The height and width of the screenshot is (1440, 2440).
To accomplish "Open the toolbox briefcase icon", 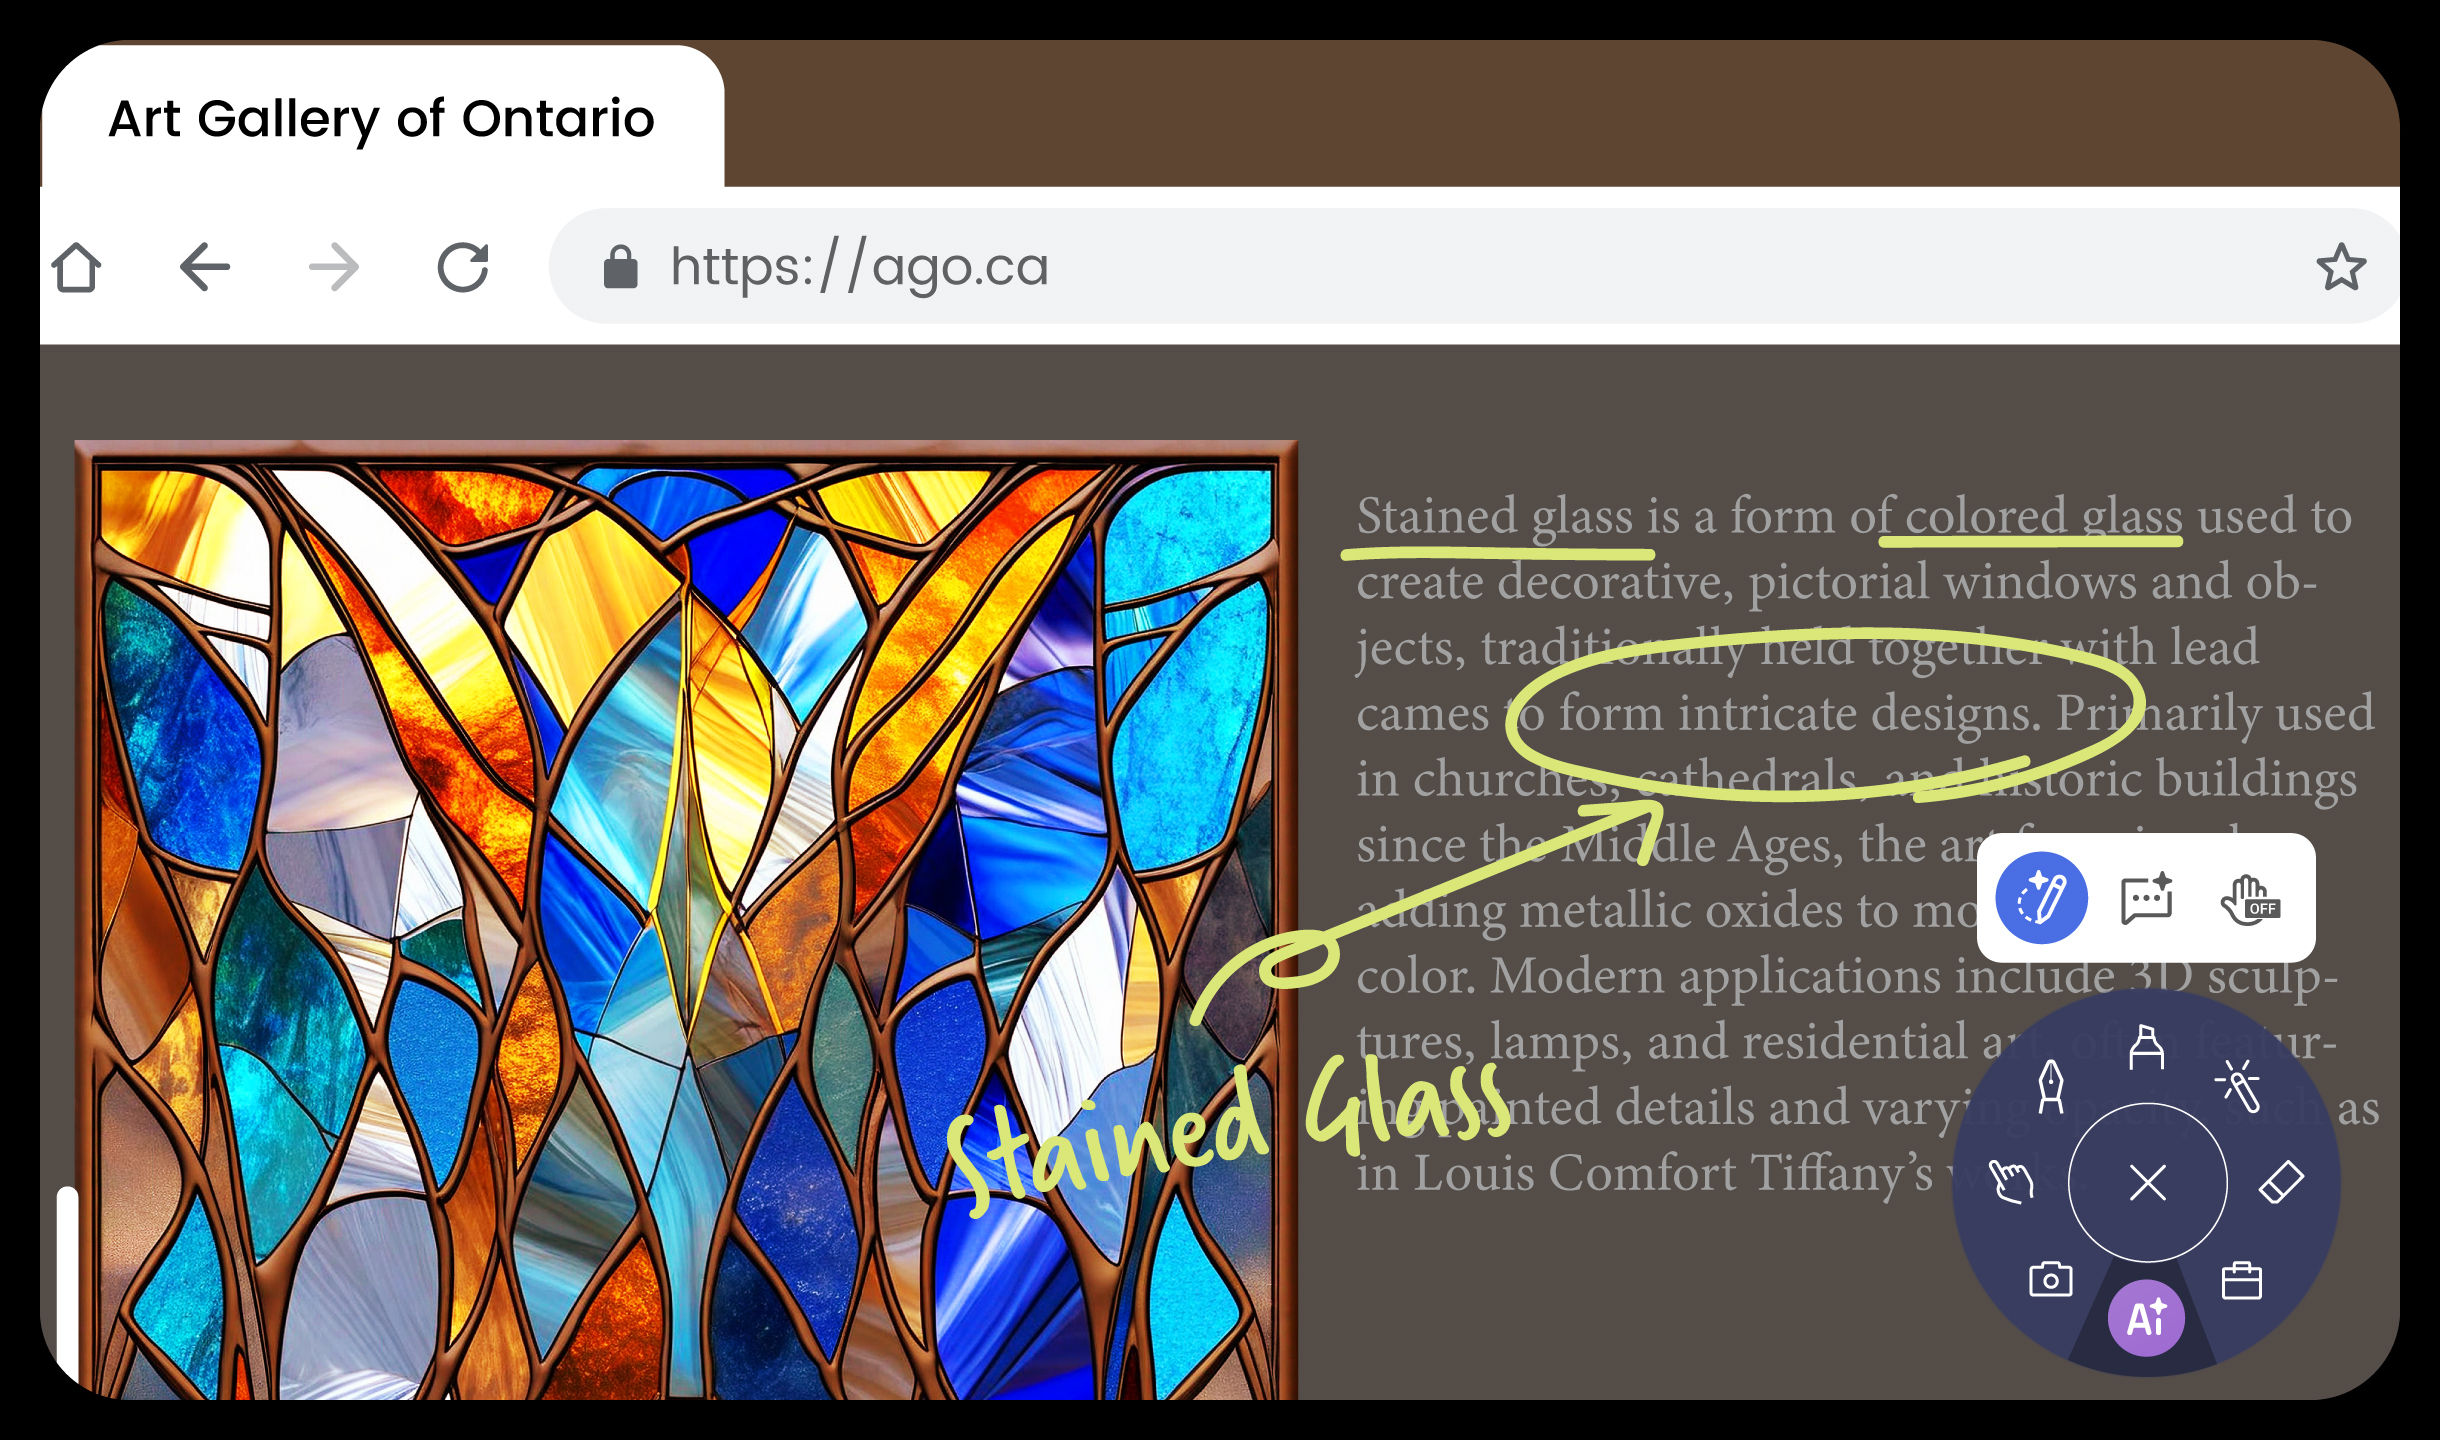I will (x=2241, y=1280).
